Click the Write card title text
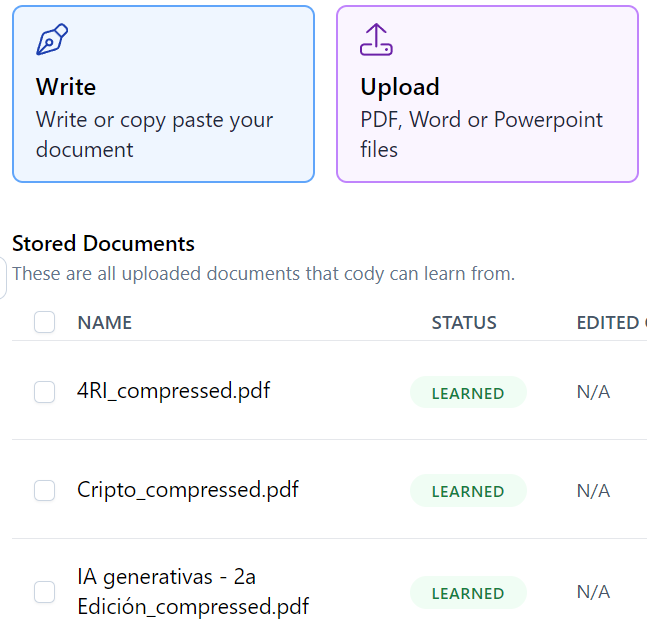The width and height of the screenshot is (647, 639). pos(66,87)
